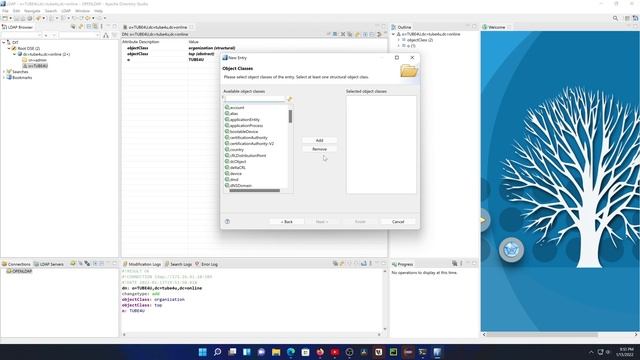The image size is (640, 360).
Task: Open the Navigate menu
Action: click(32, 11)
